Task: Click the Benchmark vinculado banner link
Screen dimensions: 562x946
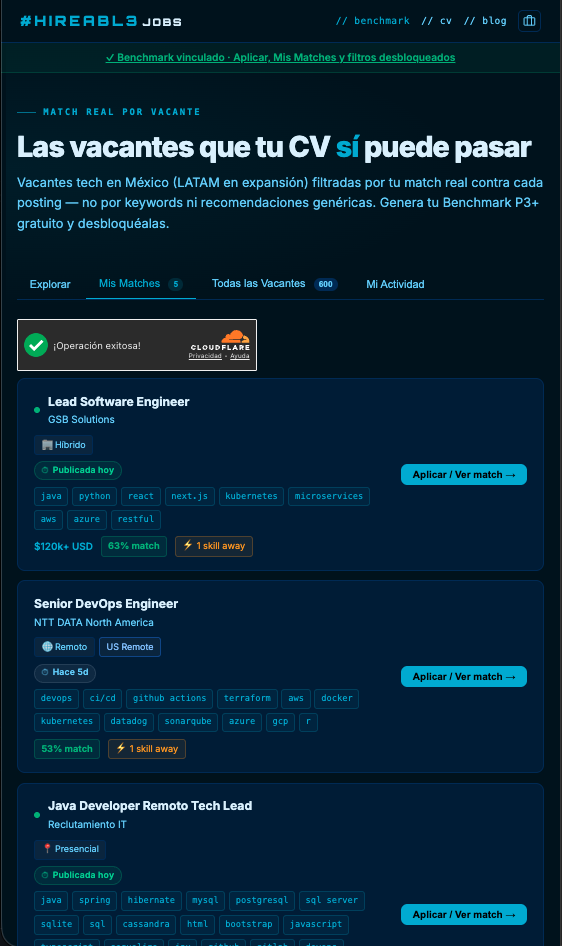Action: pos(280,57)
